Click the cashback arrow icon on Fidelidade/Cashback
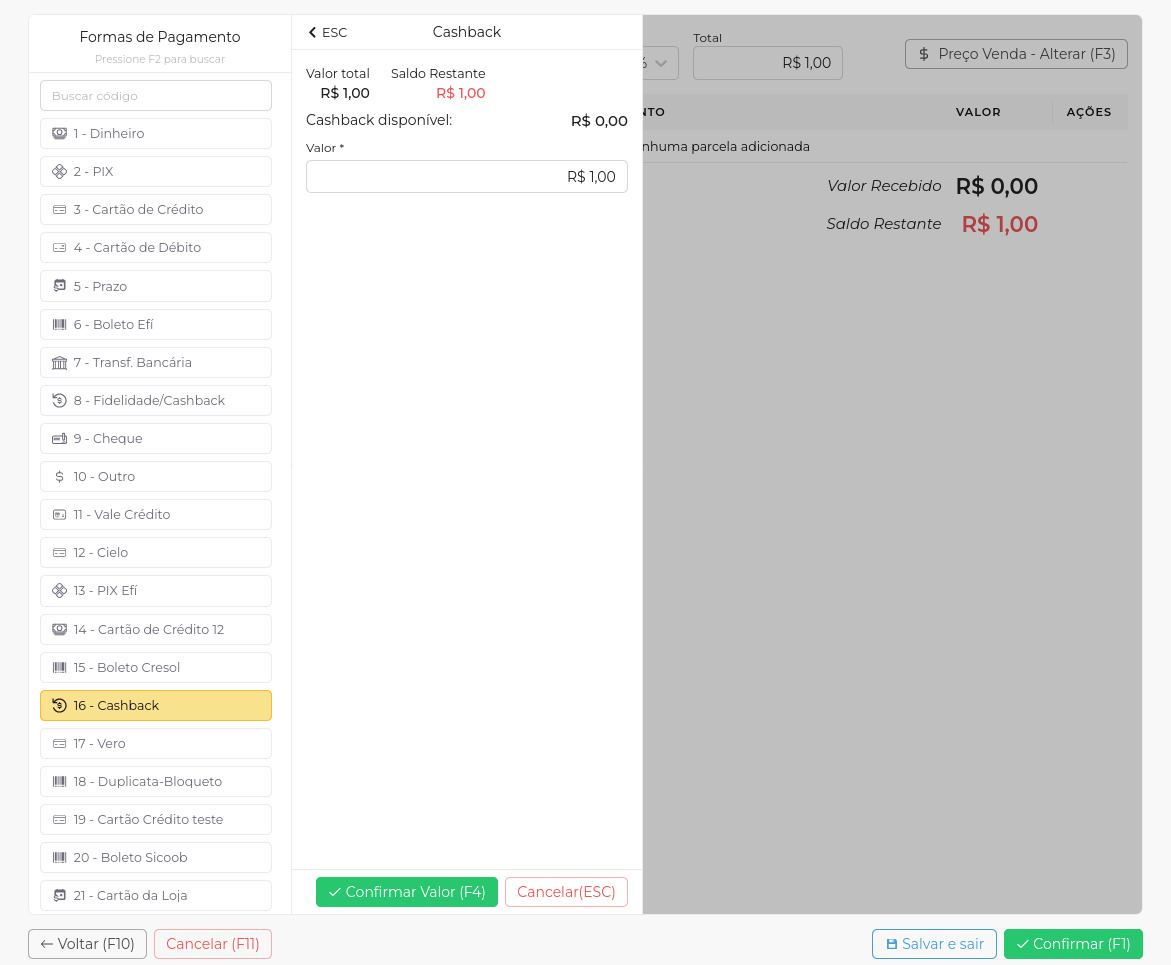 pyautogui.click(x=58, y=400)
